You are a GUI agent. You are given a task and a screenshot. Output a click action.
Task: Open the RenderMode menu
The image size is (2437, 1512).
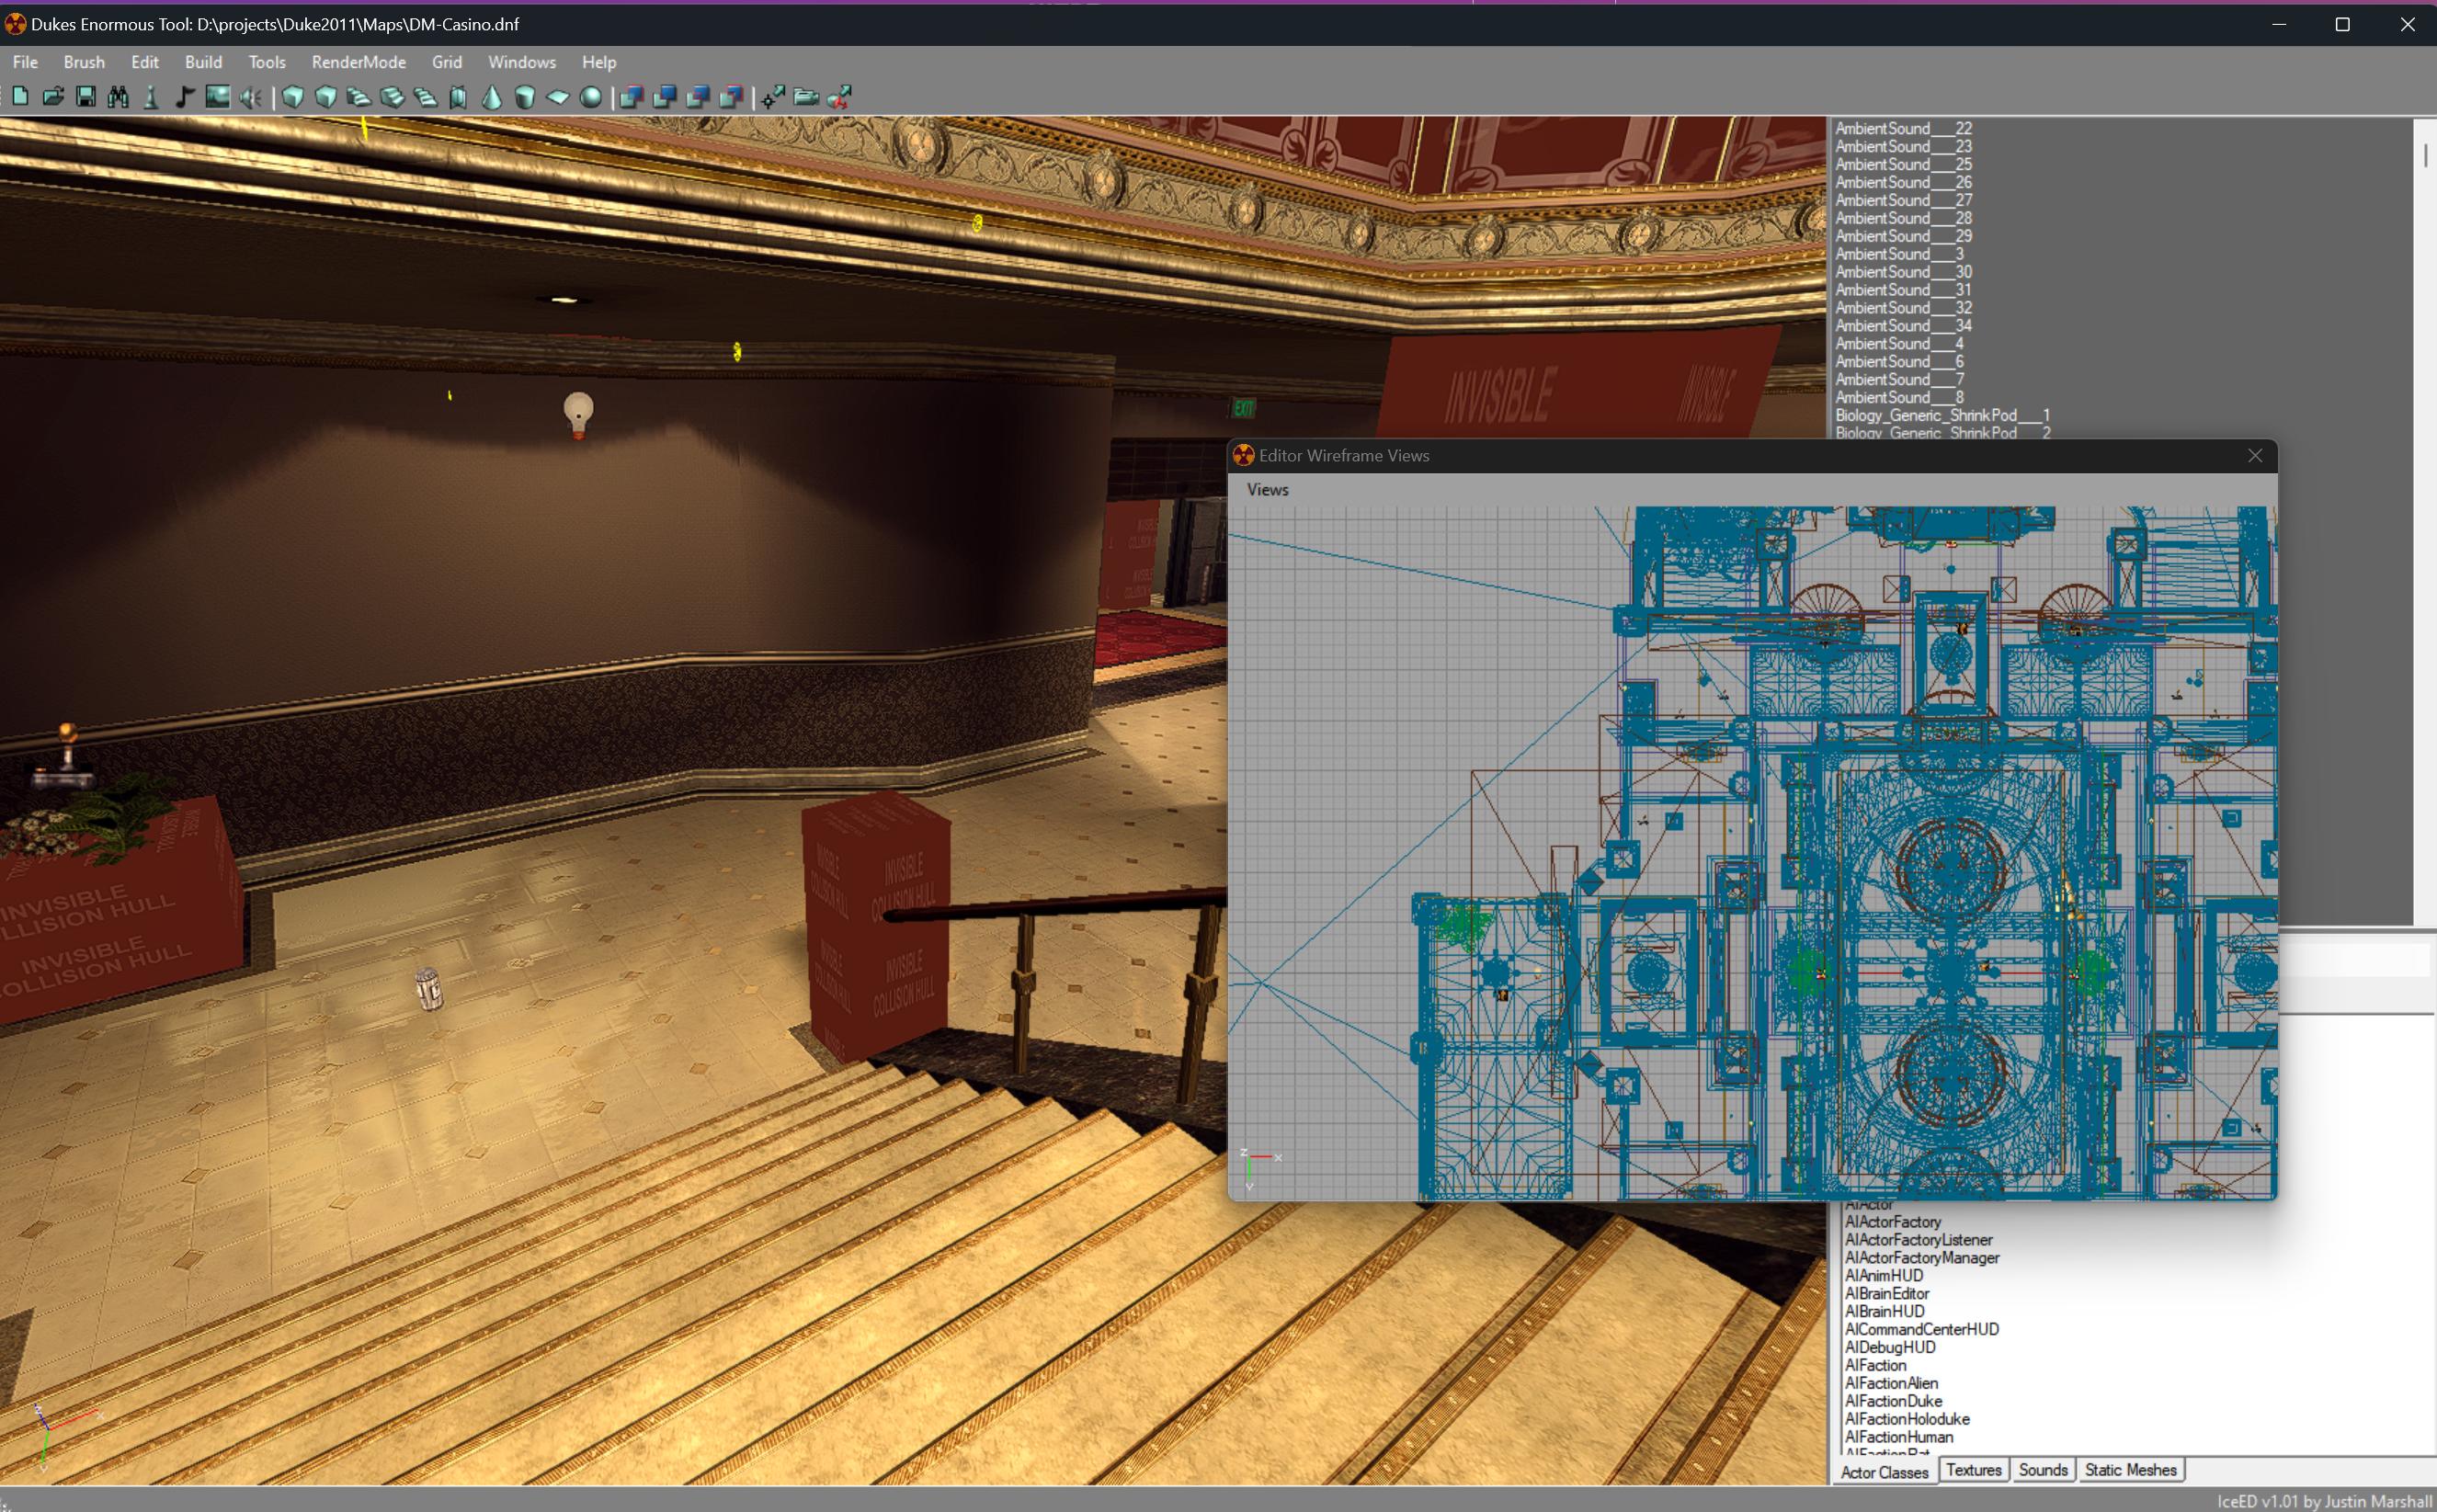358,62
